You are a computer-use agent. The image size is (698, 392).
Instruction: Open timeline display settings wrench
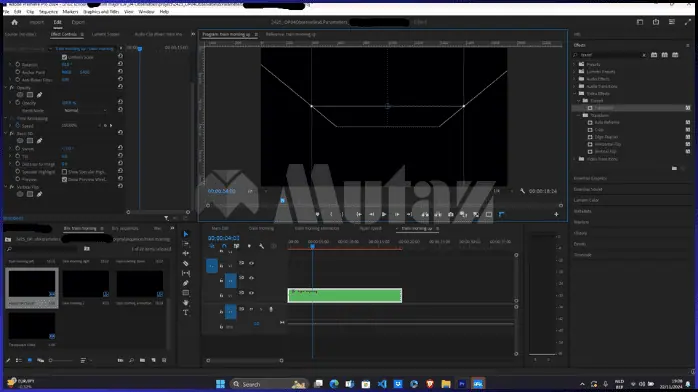point(261,246)
